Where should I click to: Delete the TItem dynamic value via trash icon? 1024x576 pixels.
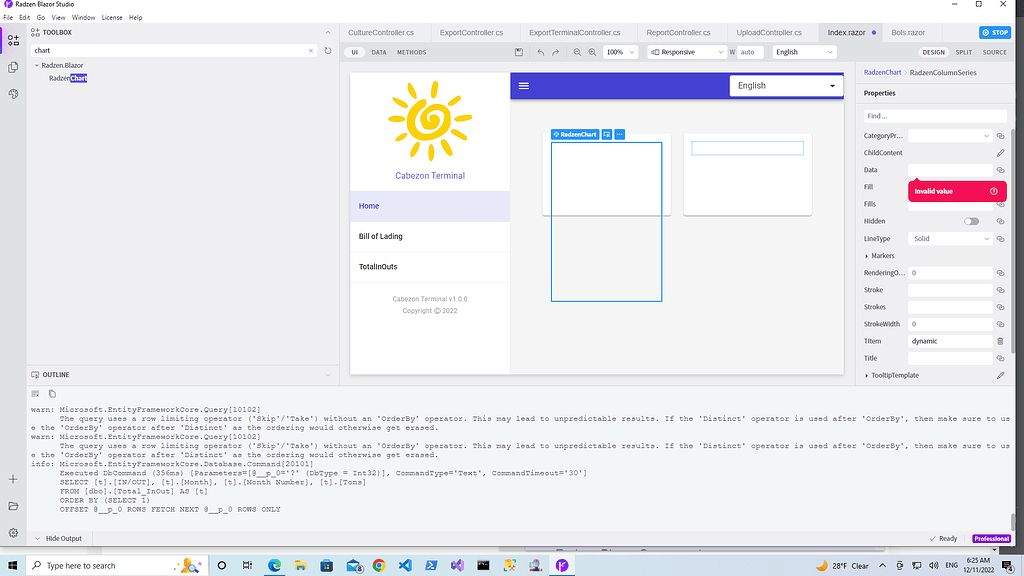point(998,341)
